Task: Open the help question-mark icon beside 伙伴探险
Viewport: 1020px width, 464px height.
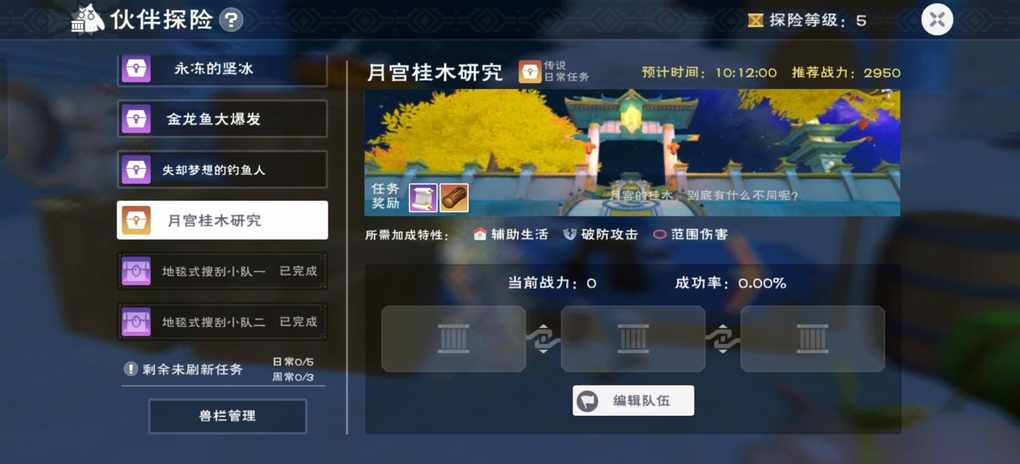Action: (x=231, y=20)
